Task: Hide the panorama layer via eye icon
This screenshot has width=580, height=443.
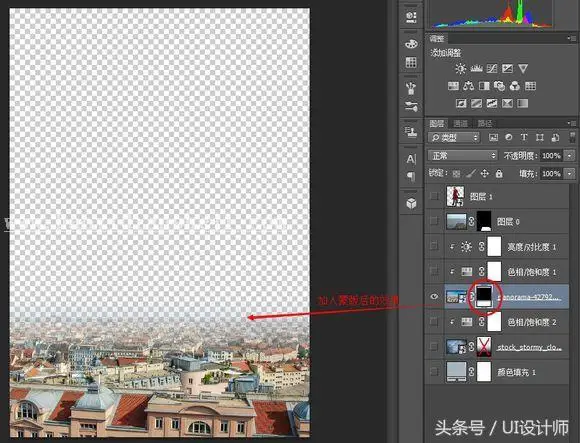Action: 434,296
